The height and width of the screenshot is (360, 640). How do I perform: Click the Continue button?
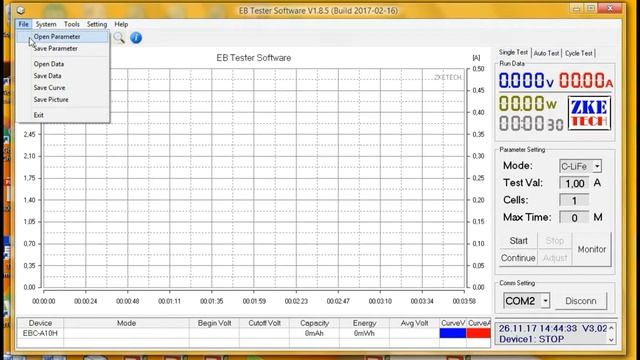tap(518, 258)
